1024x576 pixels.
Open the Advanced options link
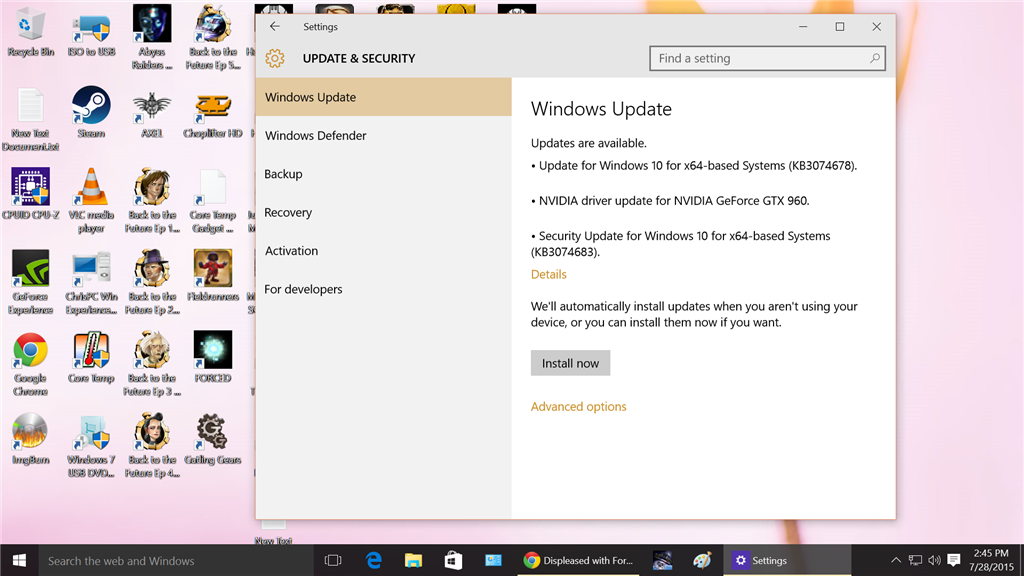point(579,406)
